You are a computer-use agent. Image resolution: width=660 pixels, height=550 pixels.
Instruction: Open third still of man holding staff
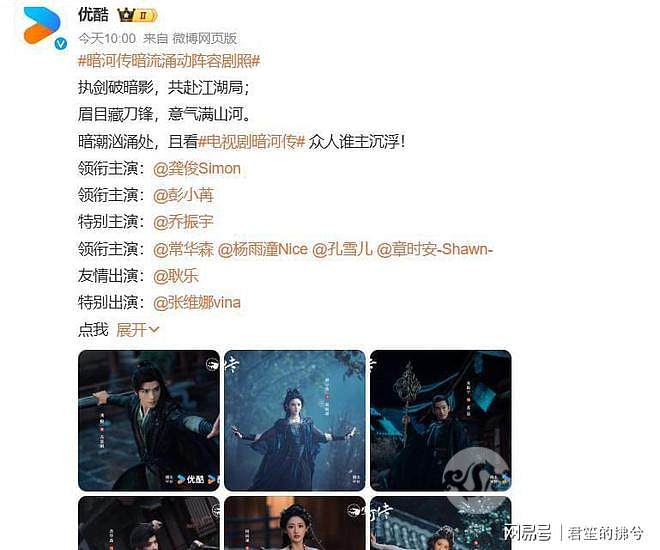click(x=441, y=420)
